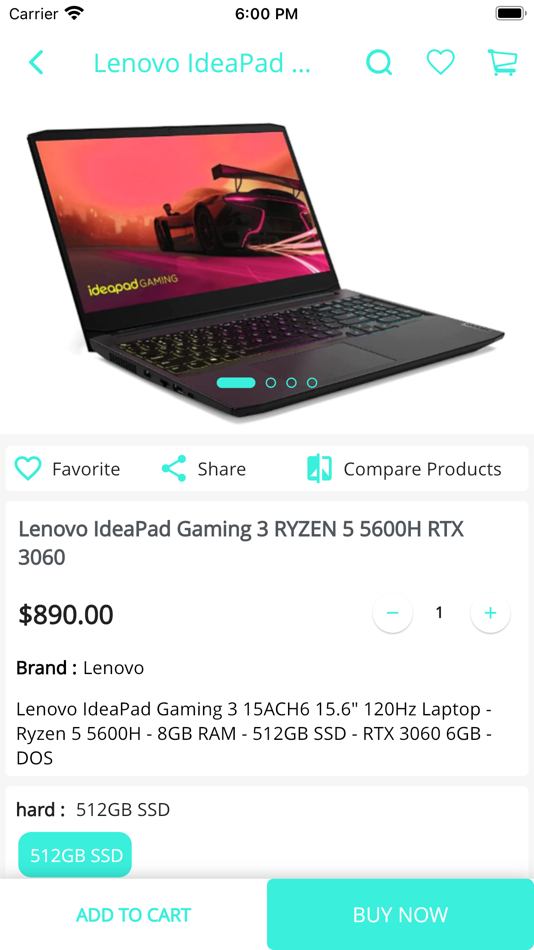Tap the Share icon
The height and width of the screenshot is (950, 534).
174,468
